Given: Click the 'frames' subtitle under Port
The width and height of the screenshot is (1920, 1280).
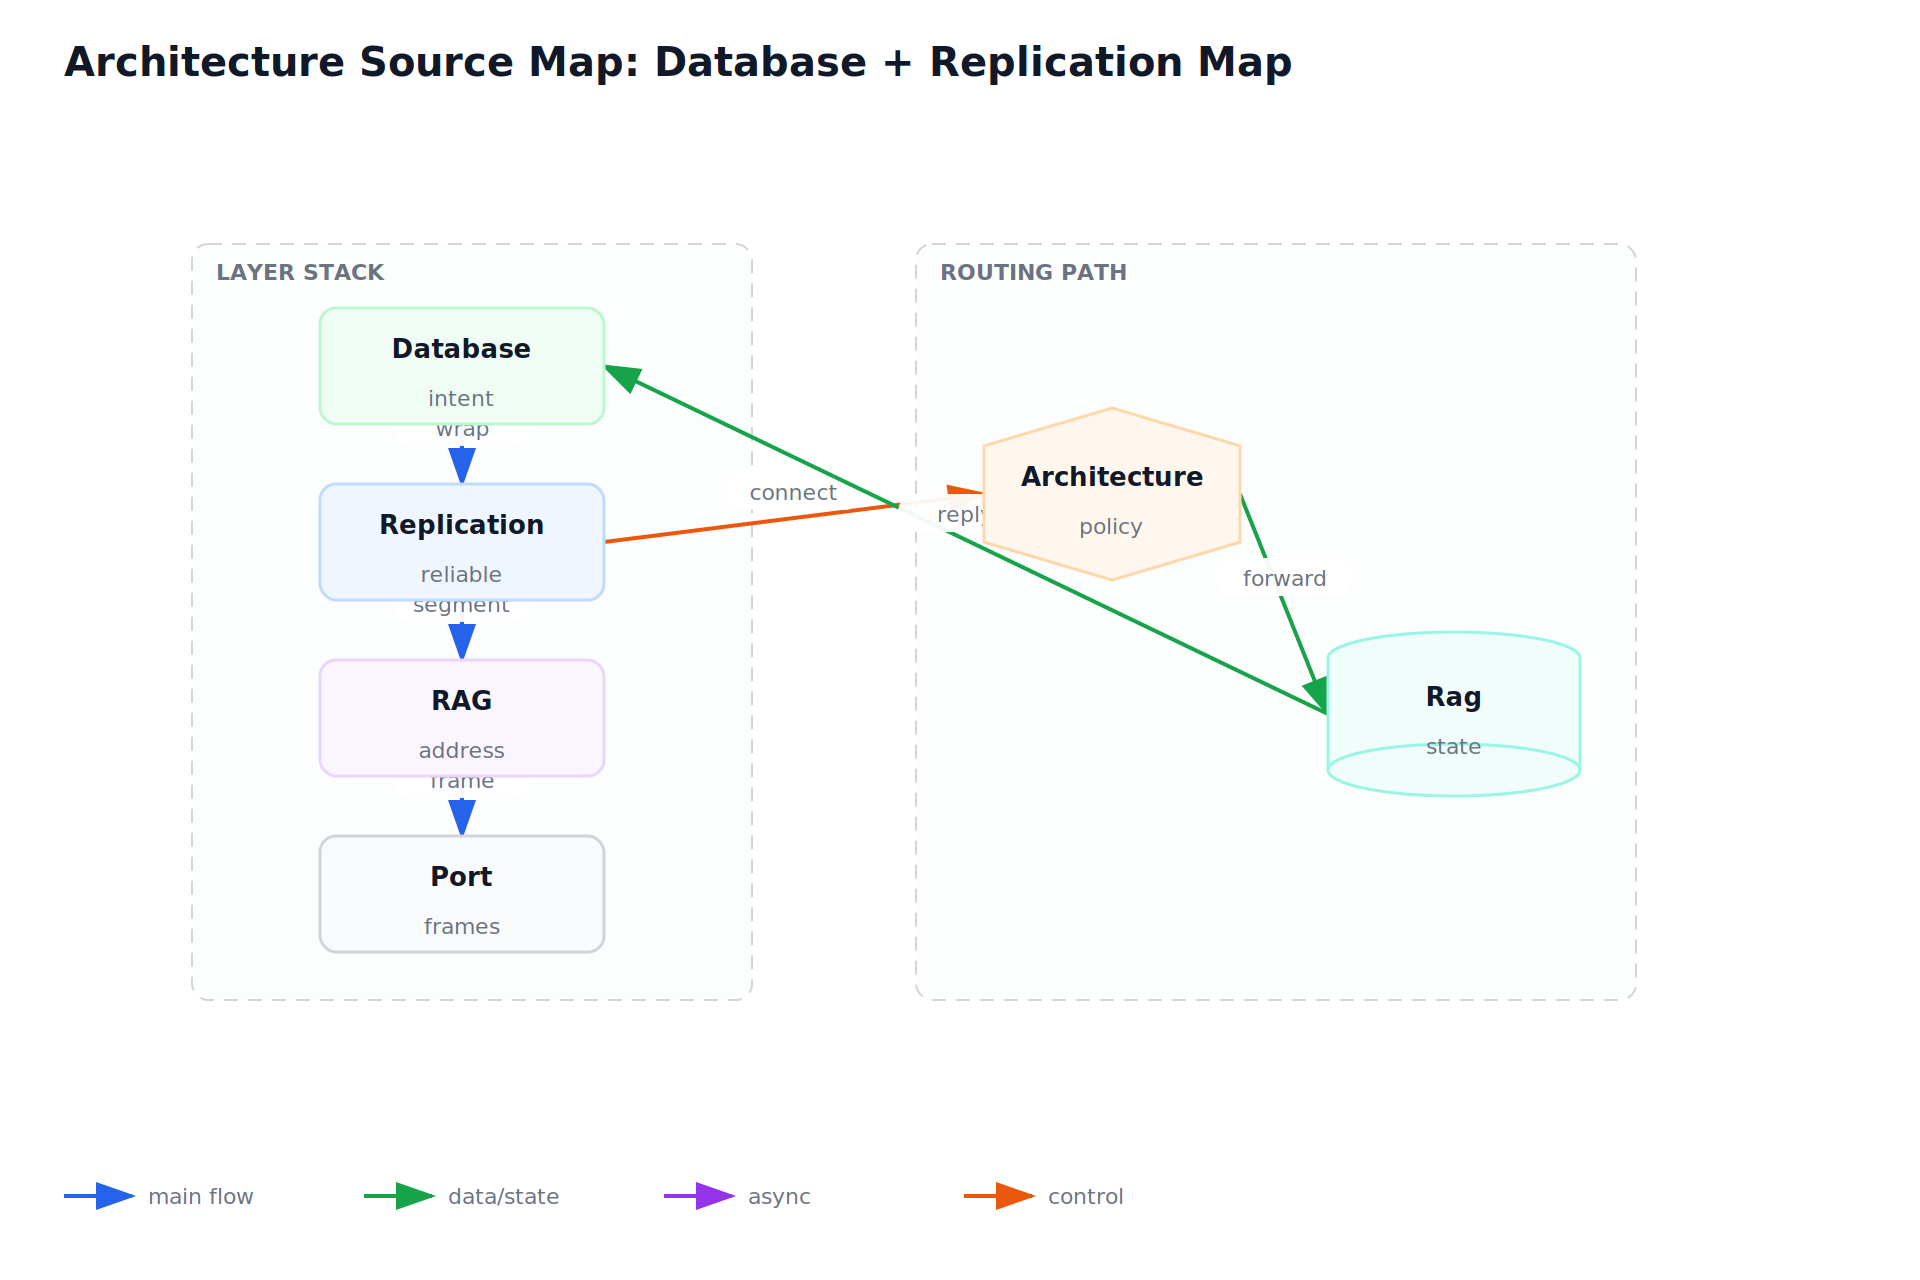Looking at the screenshot, I should [x=462, y=927].
